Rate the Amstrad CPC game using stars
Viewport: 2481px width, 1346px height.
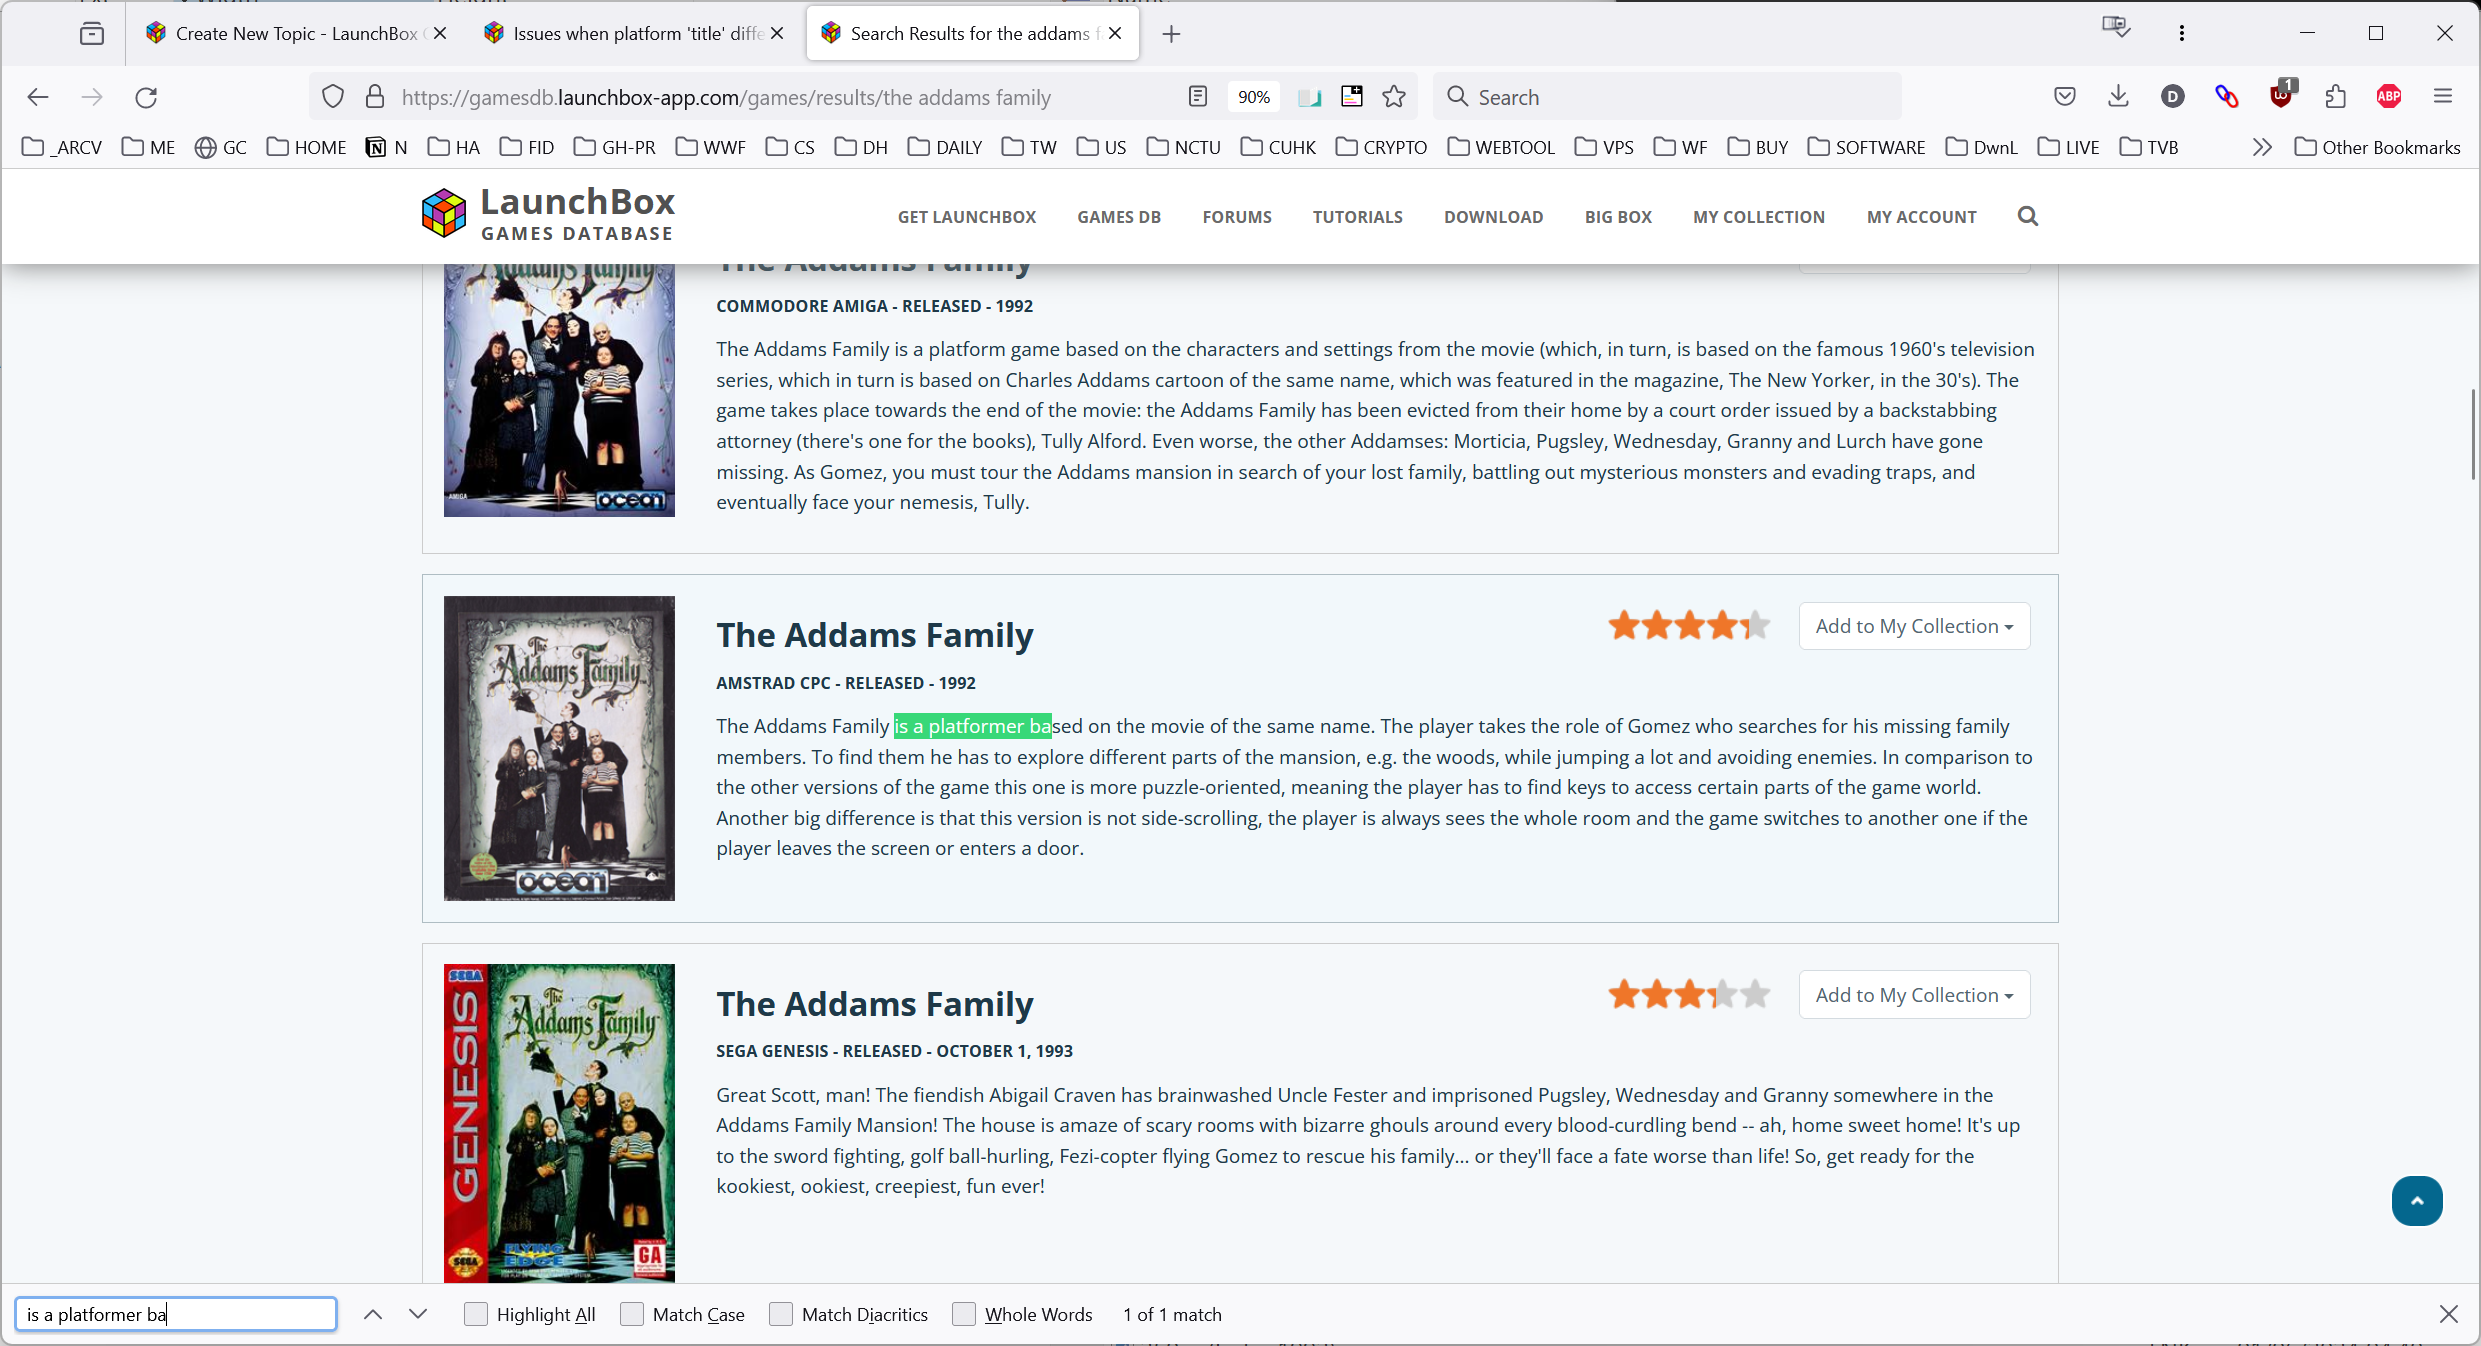(x=1689, y=626)
